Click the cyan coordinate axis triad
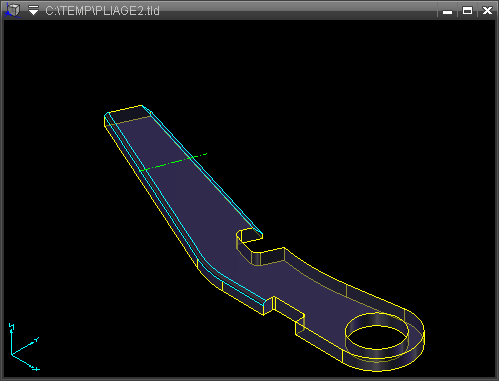 point(23,347)
